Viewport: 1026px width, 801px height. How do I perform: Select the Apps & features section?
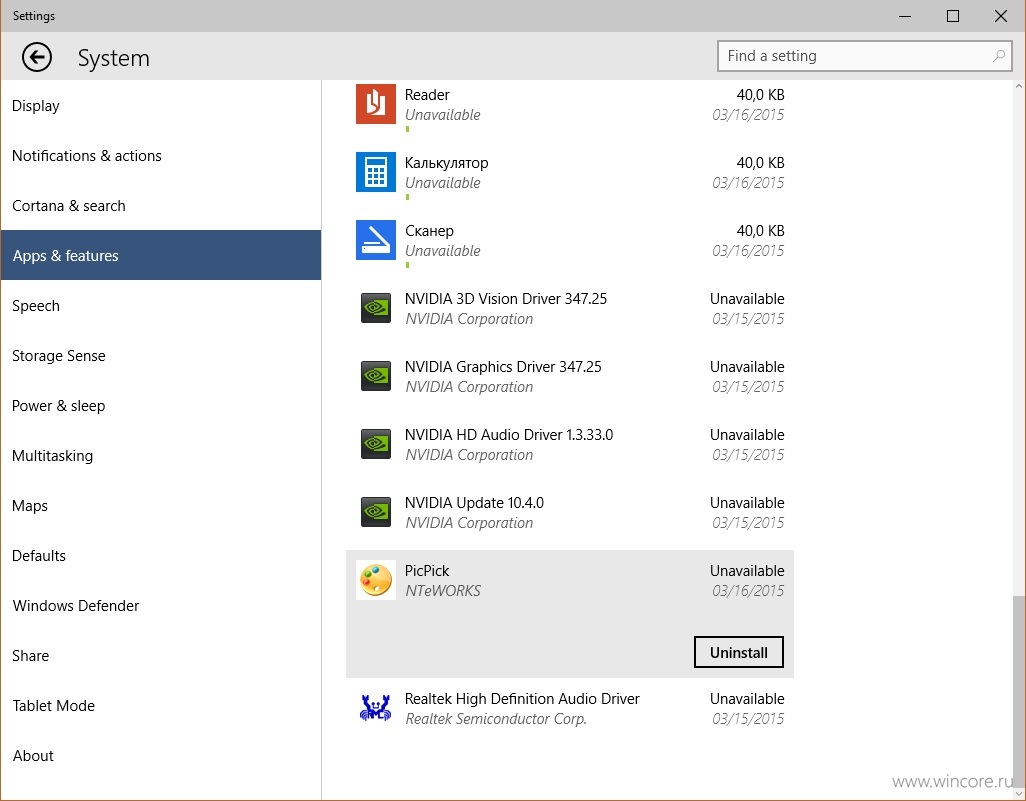[x=161, y=255]
